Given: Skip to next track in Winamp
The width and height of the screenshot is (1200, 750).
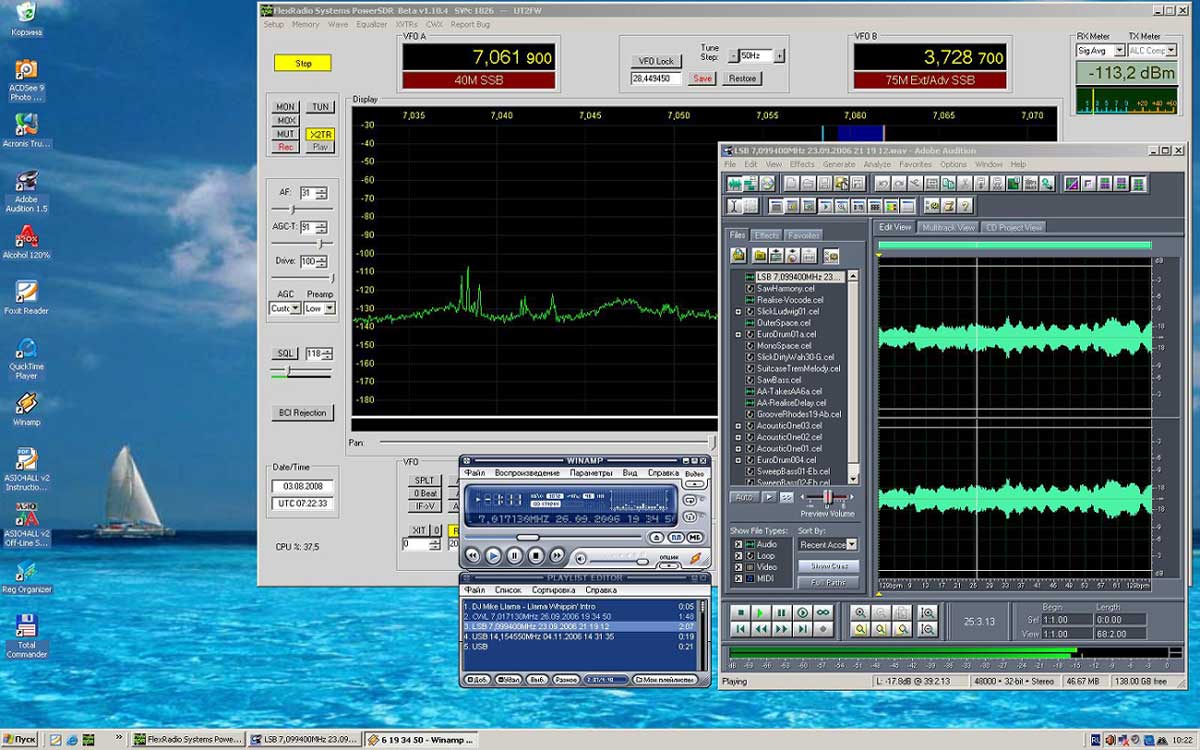Looking at the screenshot, I should click(557, 555).
